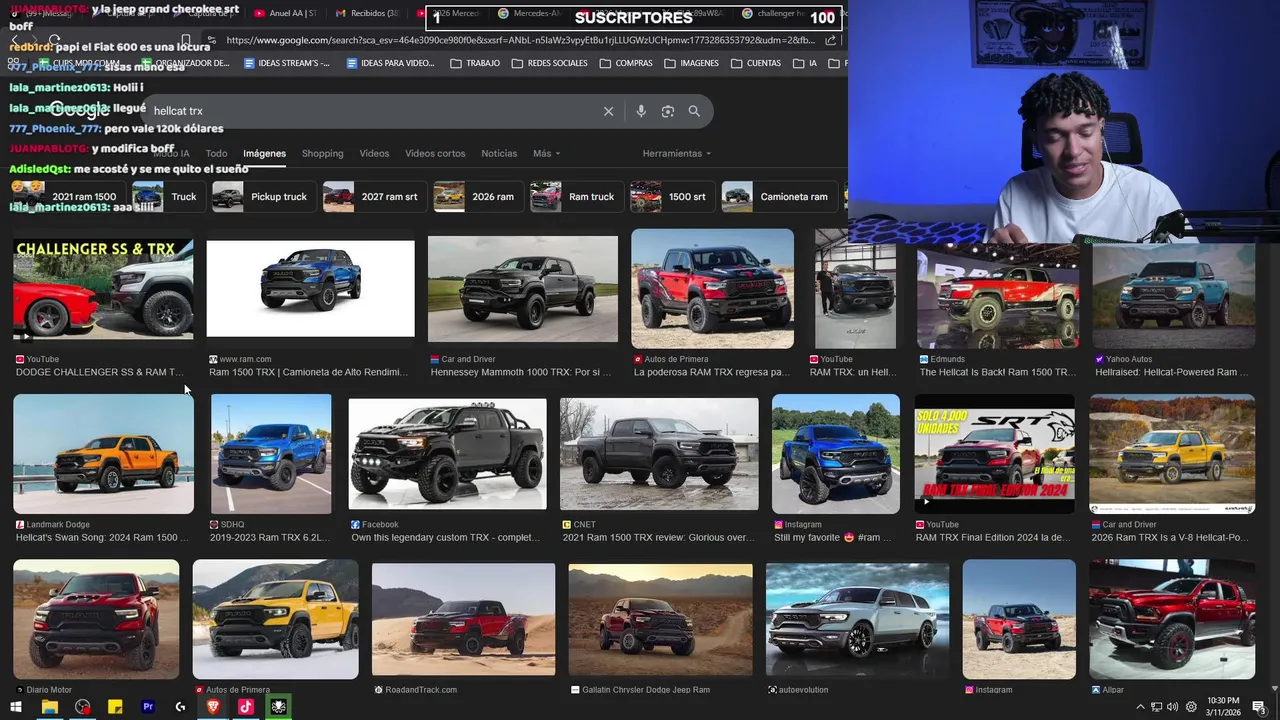
Task: Open Sticky Notes on the taskbar
Action: 115,707
